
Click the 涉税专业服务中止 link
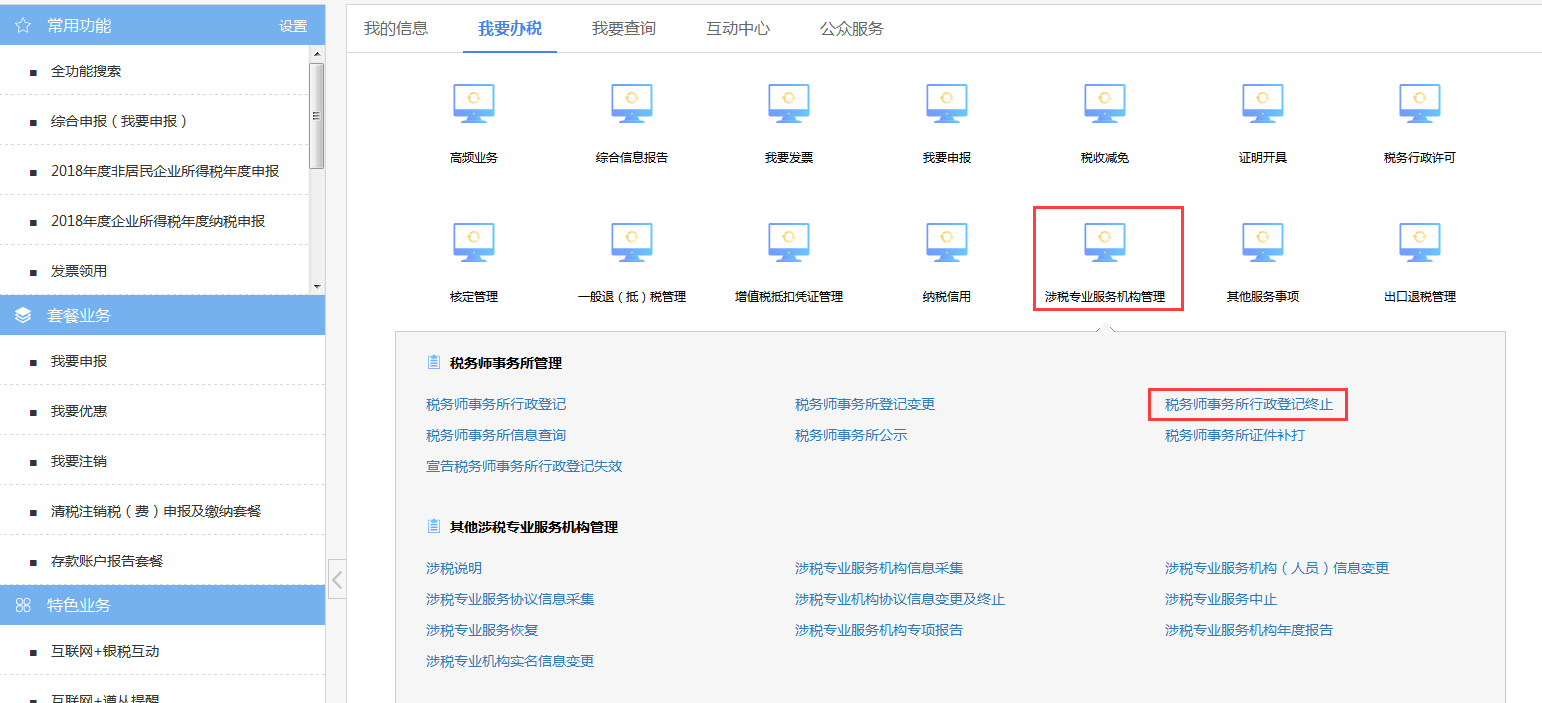(1221, 600)
